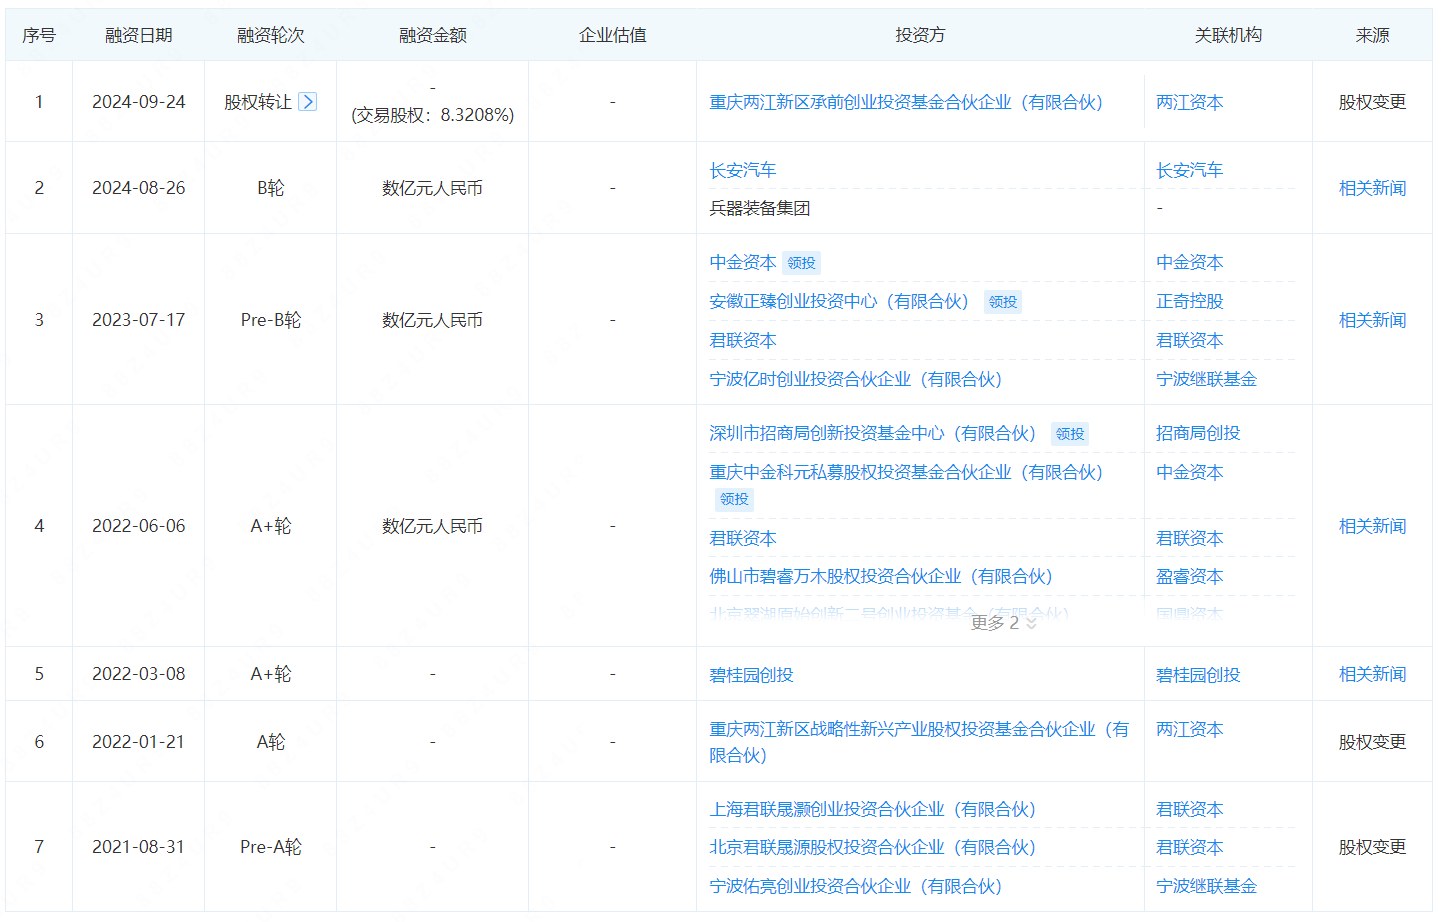Open 君联资本 investor in the 2022-06-06 row

coord(742,538)
